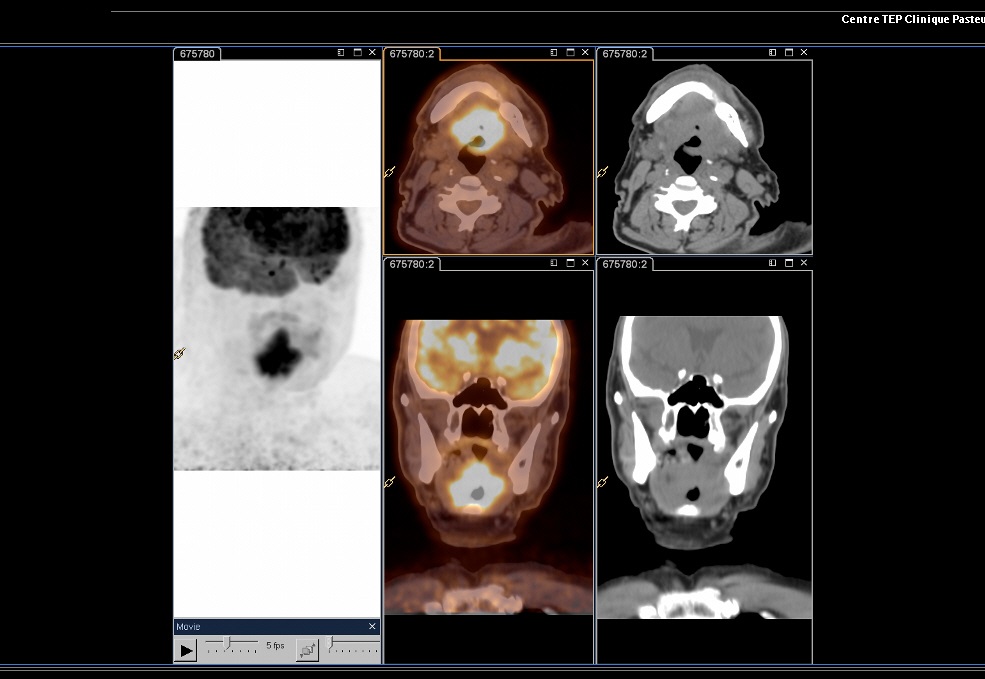Select the 675780:2 tab of coronal CT viewport

pyautogui.click(x=625, y=264)
